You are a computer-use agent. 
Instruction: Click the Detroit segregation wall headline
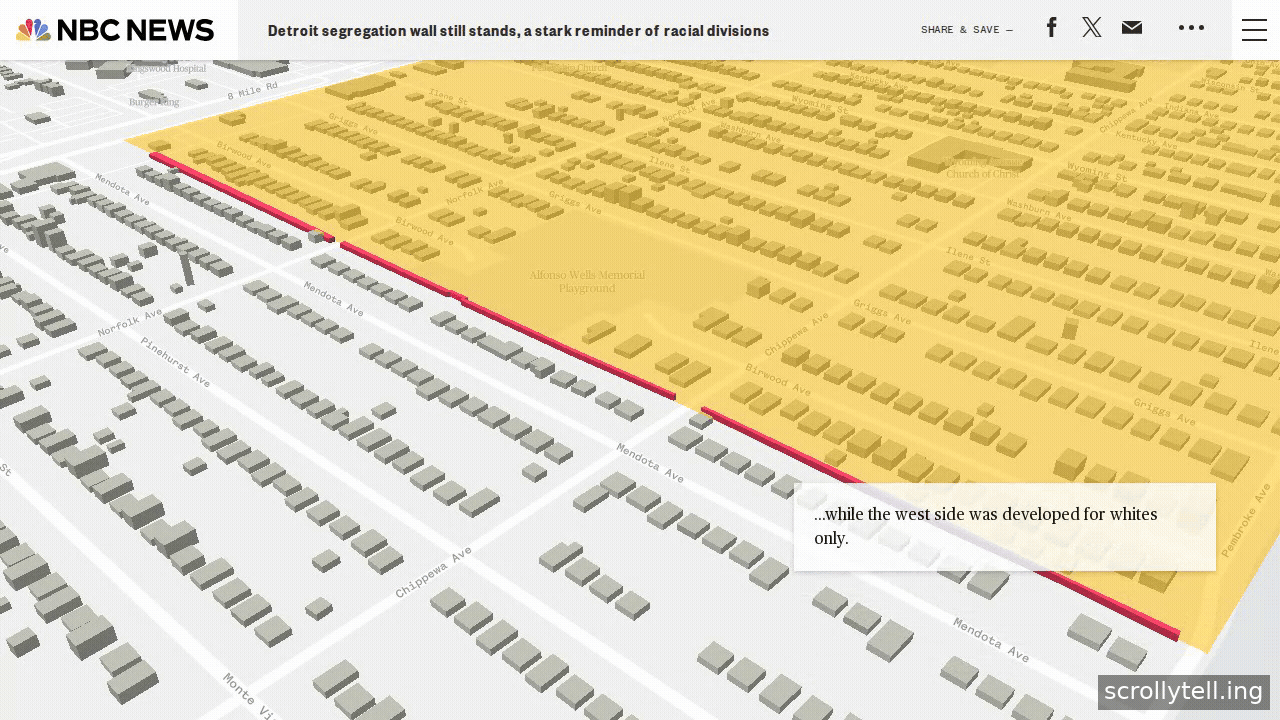pyautogui.click(x=518, y=31)
